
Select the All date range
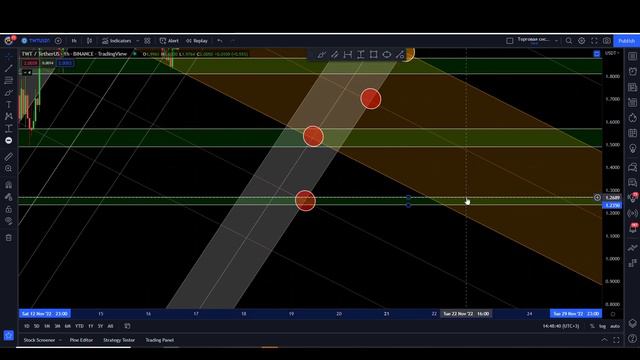110,326
